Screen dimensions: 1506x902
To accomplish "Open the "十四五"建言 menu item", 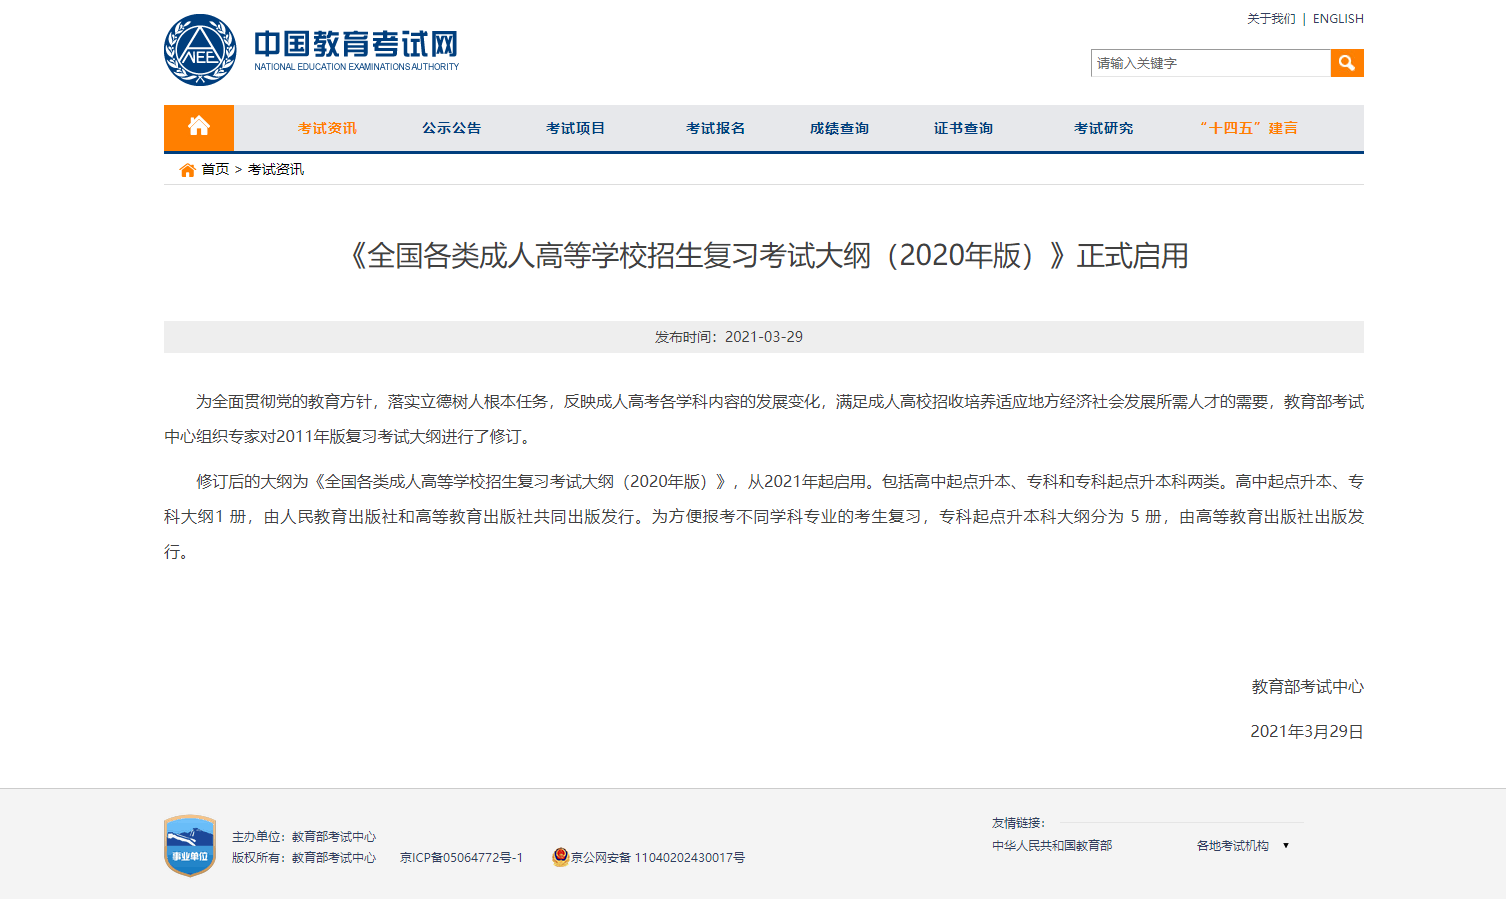I will (x=1246, y=127).
